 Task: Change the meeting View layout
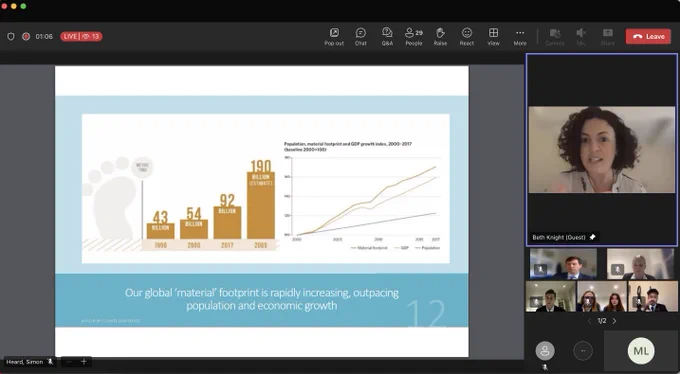click(494, 36)
